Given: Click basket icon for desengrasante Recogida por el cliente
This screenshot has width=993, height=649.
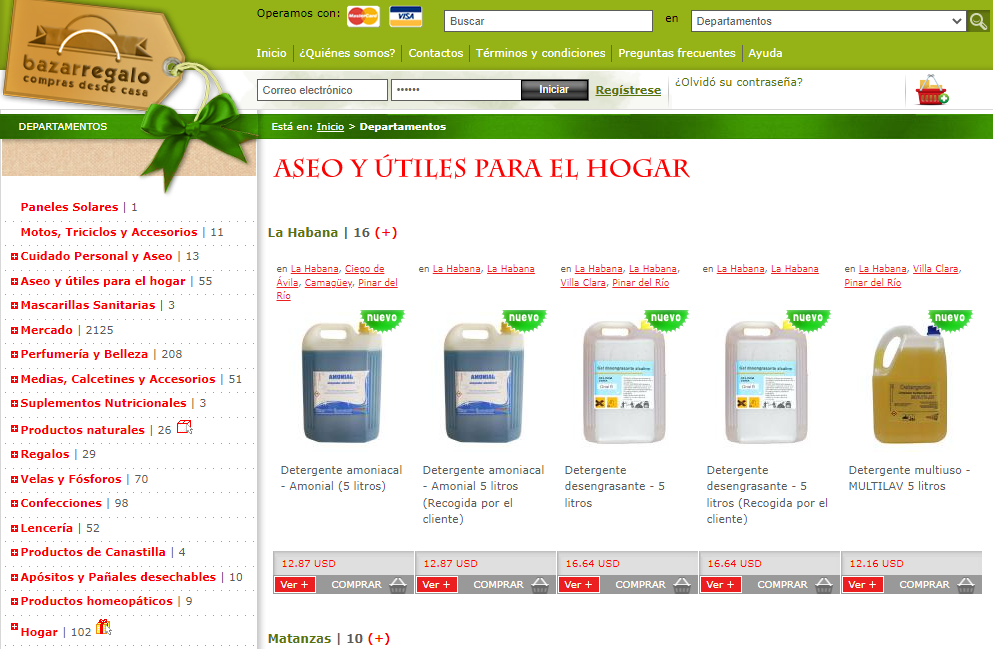Looking at the screenshot, I should pyautogui.click(x=824, y=585).
